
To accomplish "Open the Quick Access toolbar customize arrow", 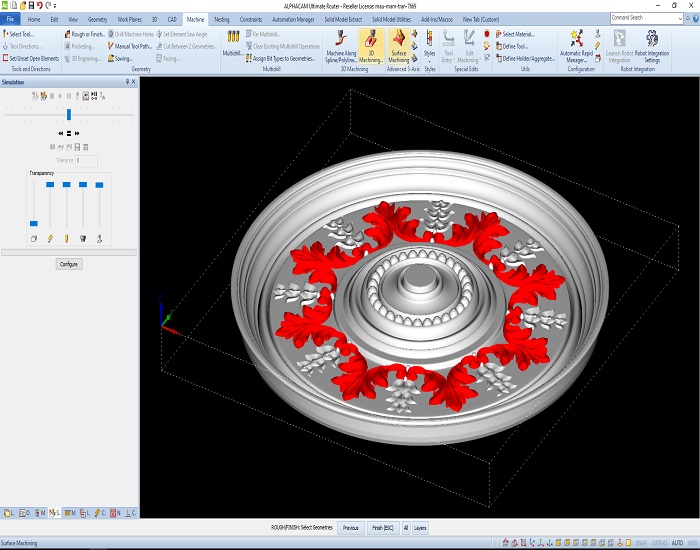I will pos(55,6).
